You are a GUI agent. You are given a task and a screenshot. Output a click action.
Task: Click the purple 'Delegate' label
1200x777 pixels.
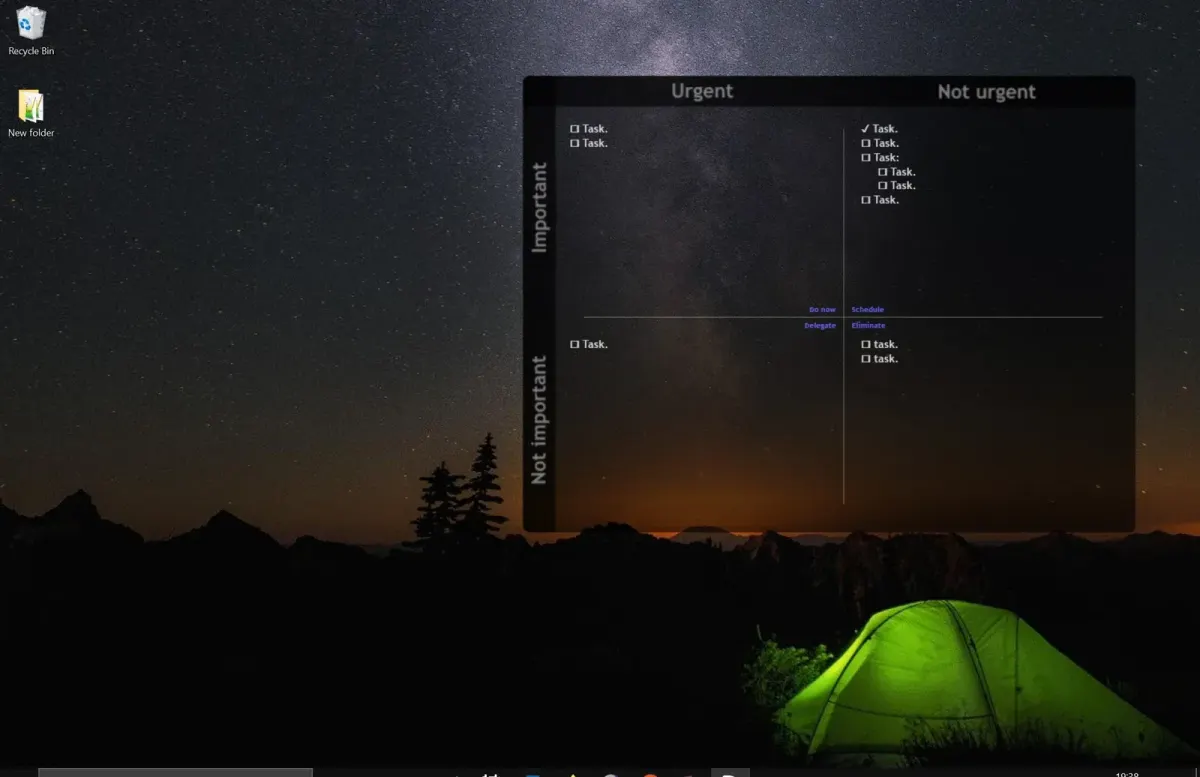tap(820, 326)
